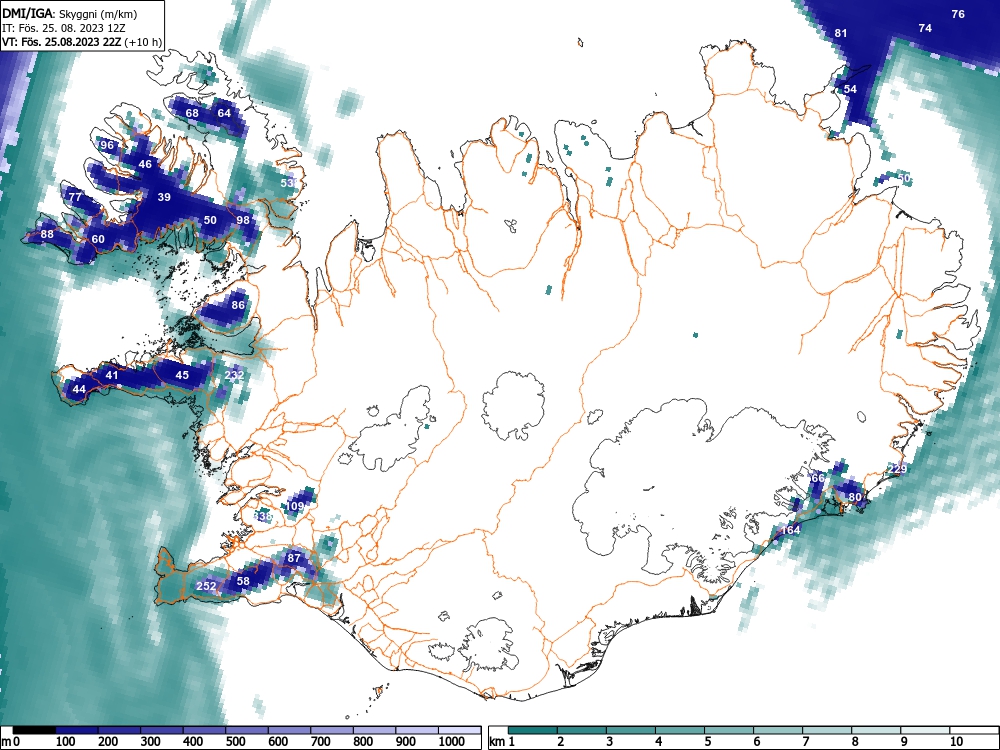Click the visibility value 76 on the map
1000x750 pixels.
(x=958, y=14)
